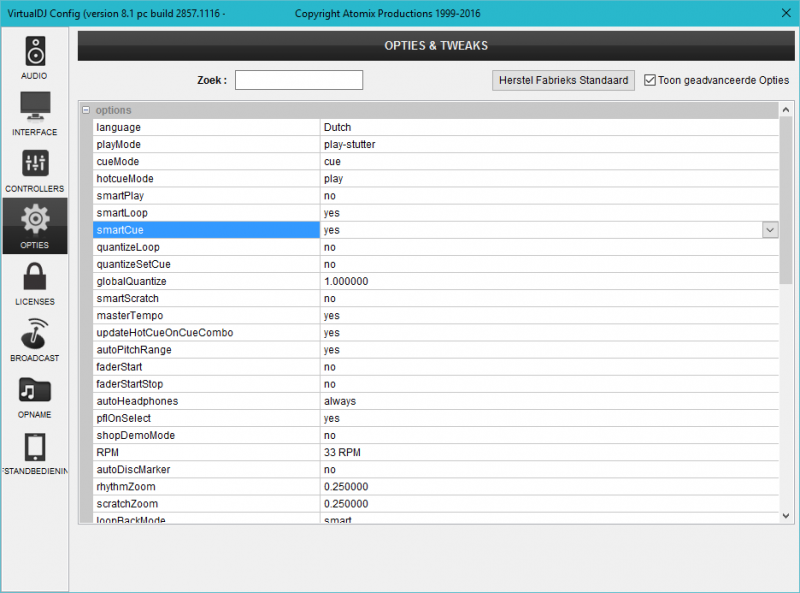This screenshot has height=593, width=800.
Task: Select the RPM option name
Action: [x=108, y=453]
